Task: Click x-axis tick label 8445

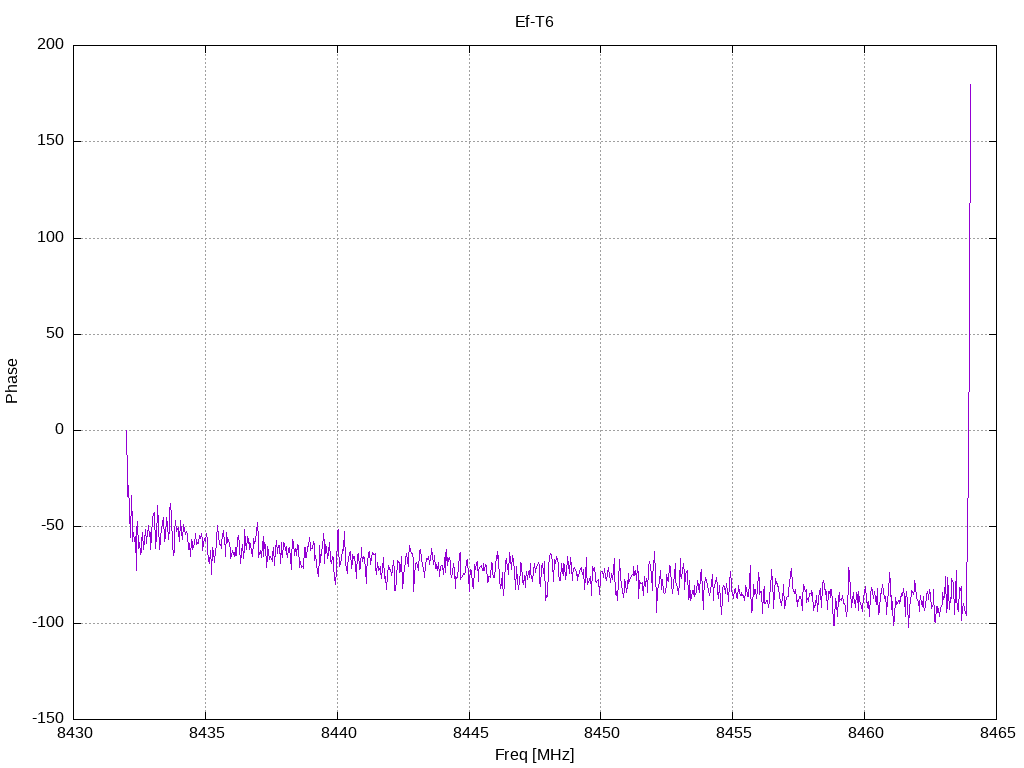Action: 470,733
